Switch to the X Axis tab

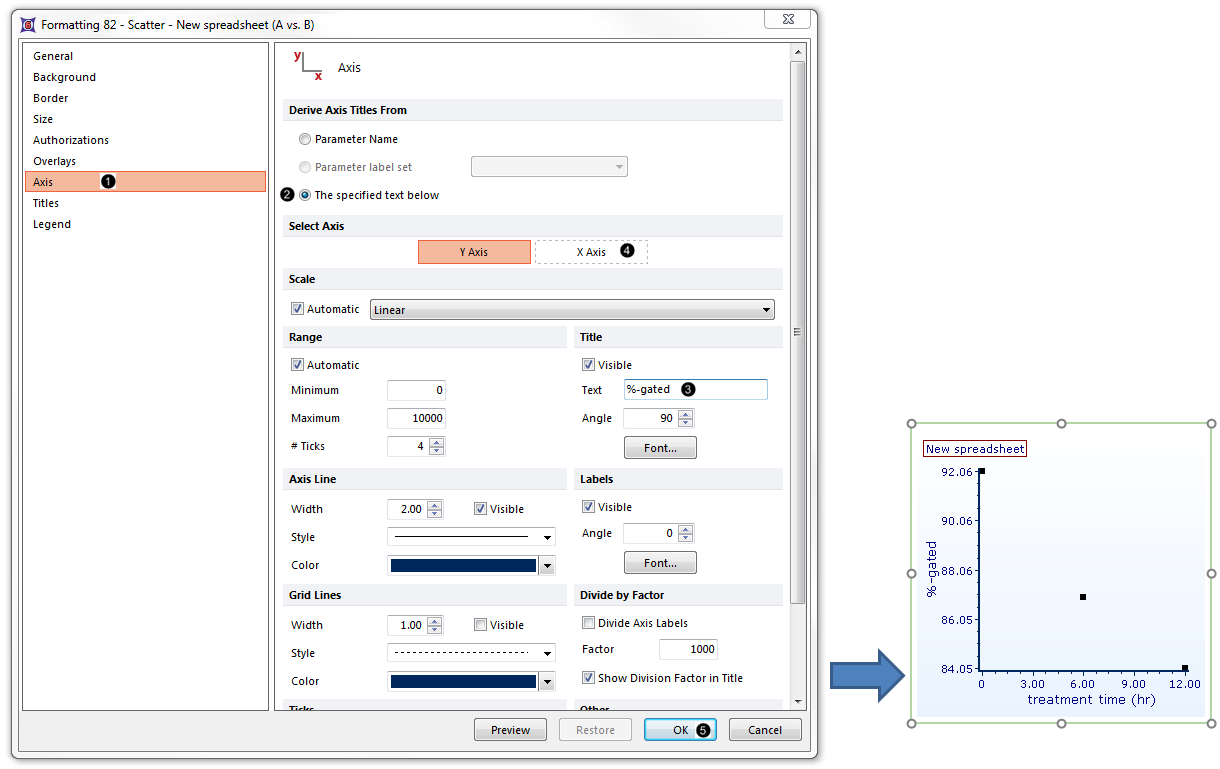tap(591, 252)
